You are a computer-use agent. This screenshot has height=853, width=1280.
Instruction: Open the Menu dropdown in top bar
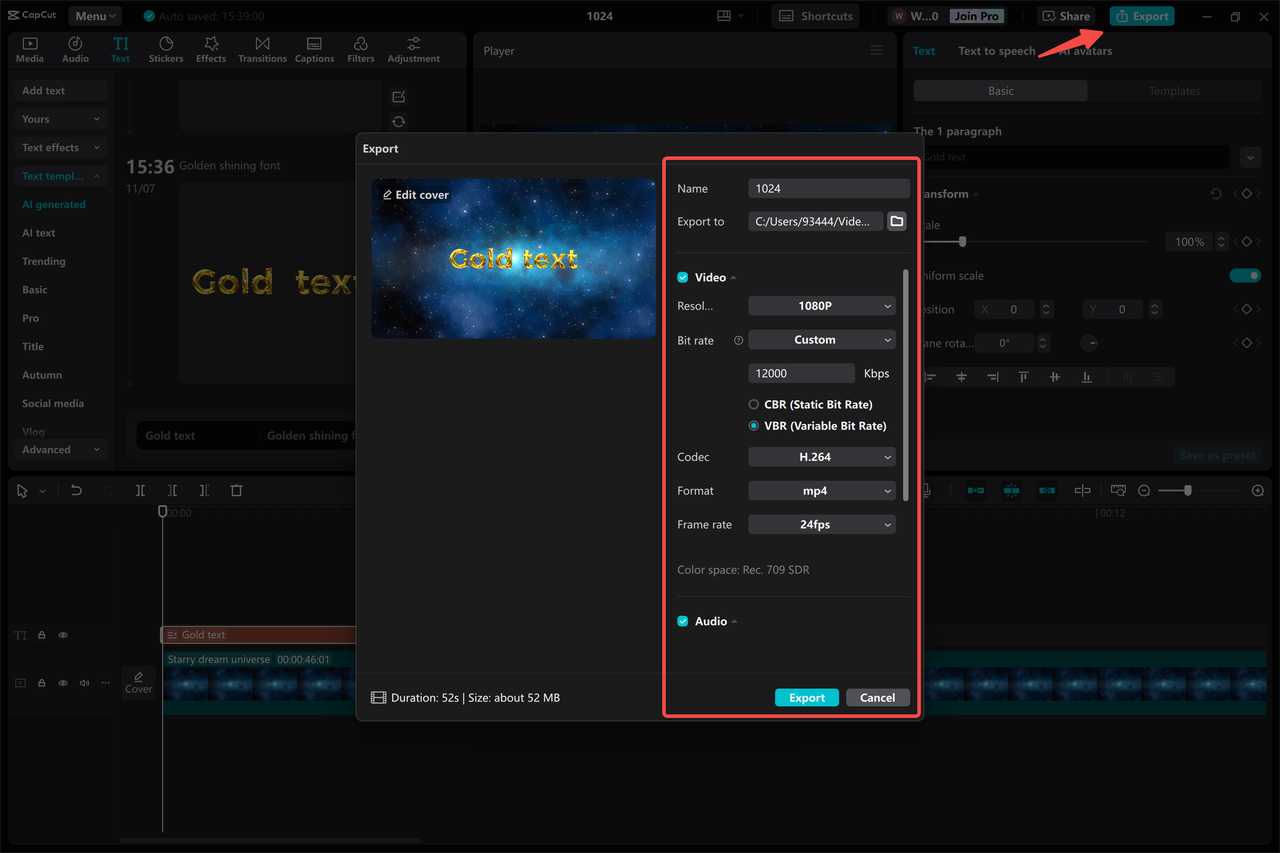click(94, 15)
